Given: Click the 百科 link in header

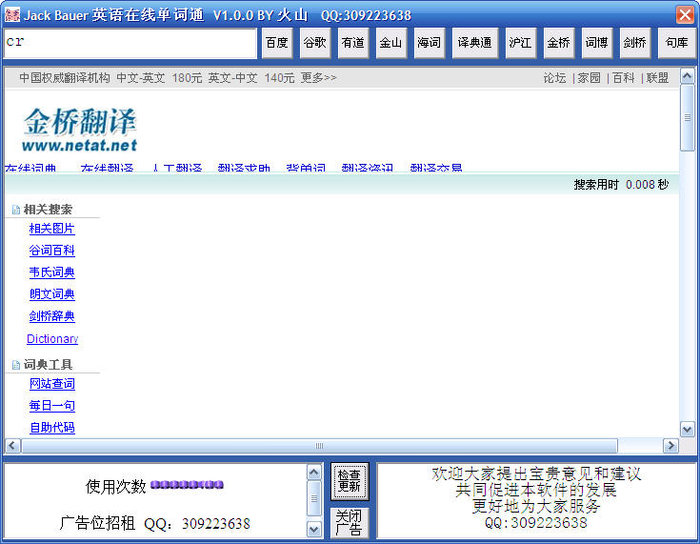Looking at the screenshot, I should coord(623,78).
